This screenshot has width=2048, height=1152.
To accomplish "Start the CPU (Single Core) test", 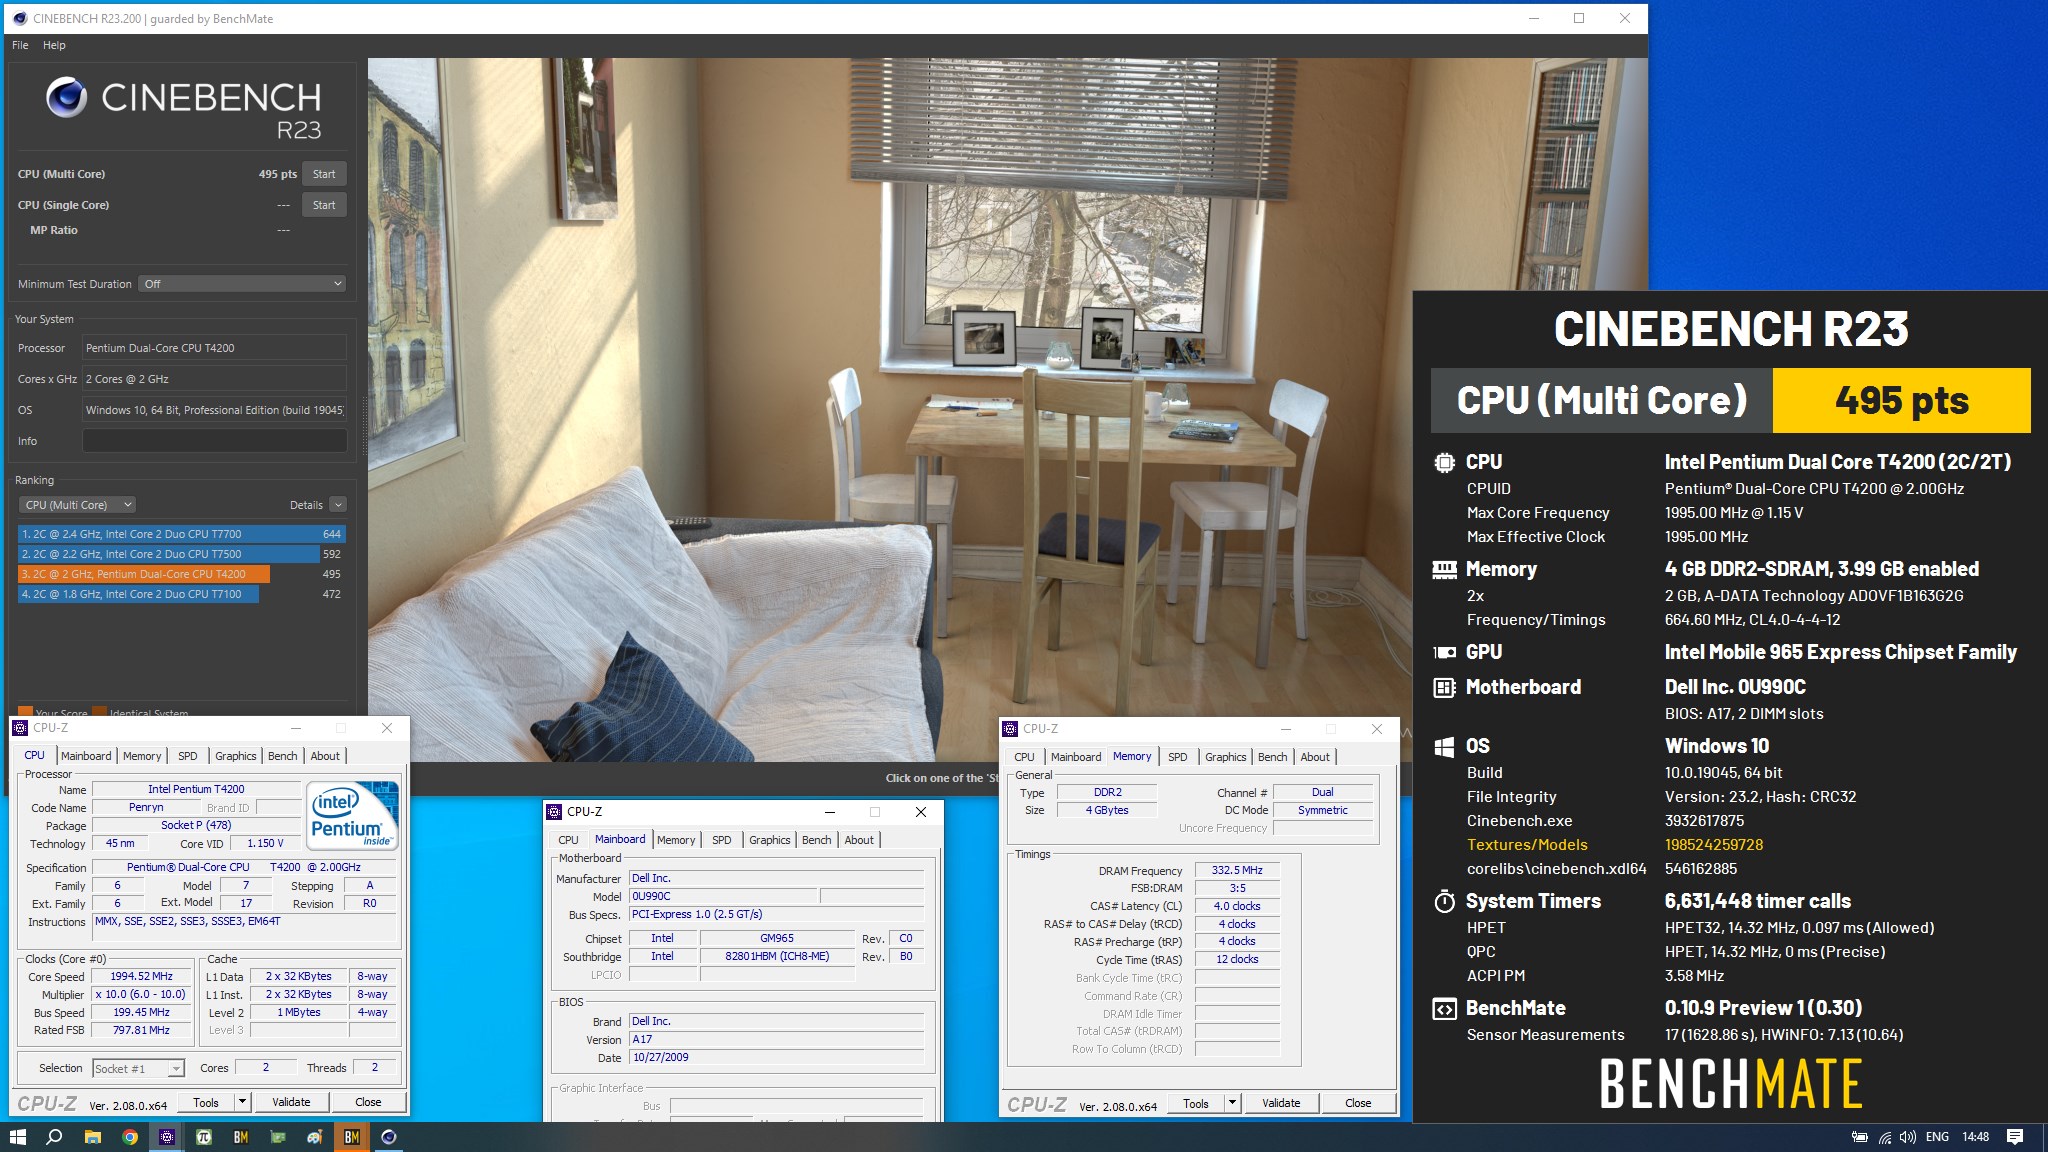I will point(324,205).
